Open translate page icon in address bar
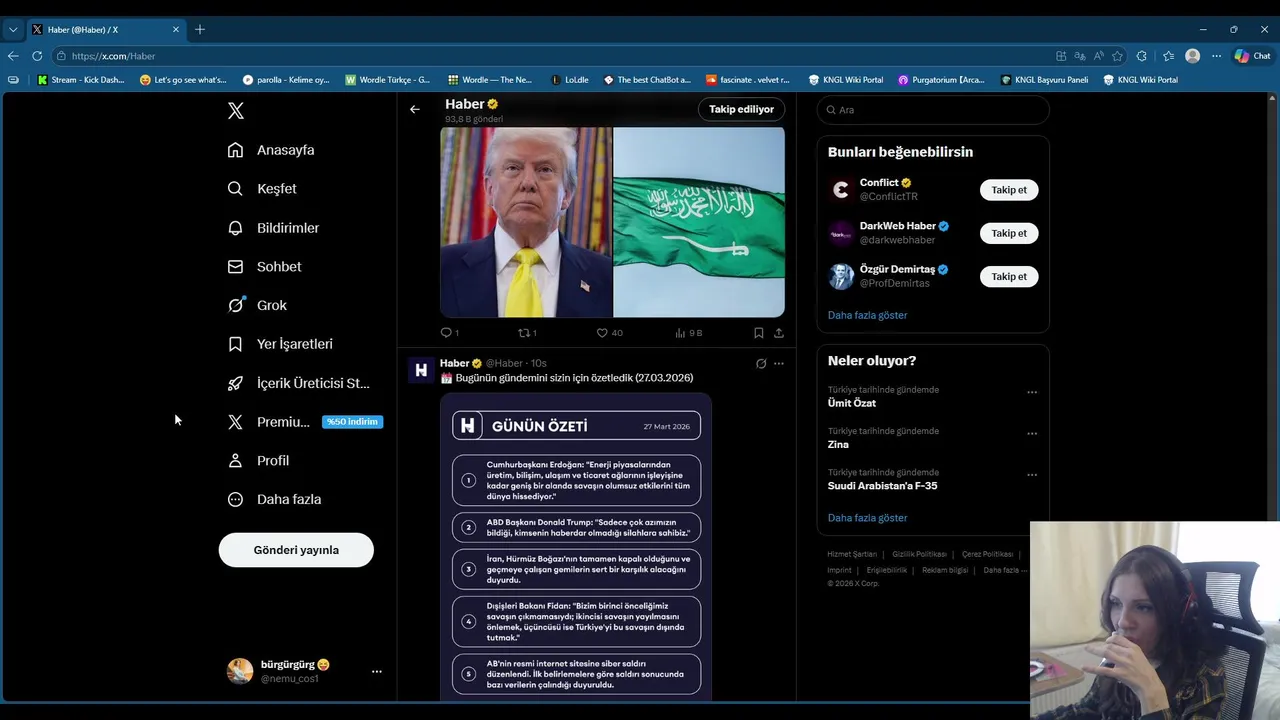Viewport: 1280px width, 720px height. tap(1080, 56)
